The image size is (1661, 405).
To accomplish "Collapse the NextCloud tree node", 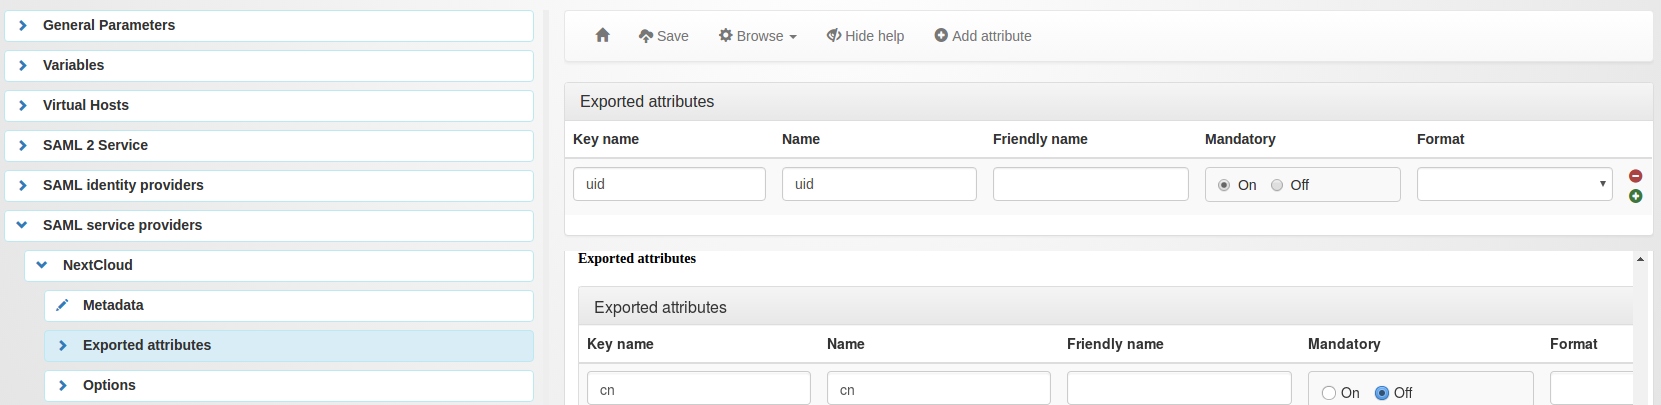I will point(42,265).
